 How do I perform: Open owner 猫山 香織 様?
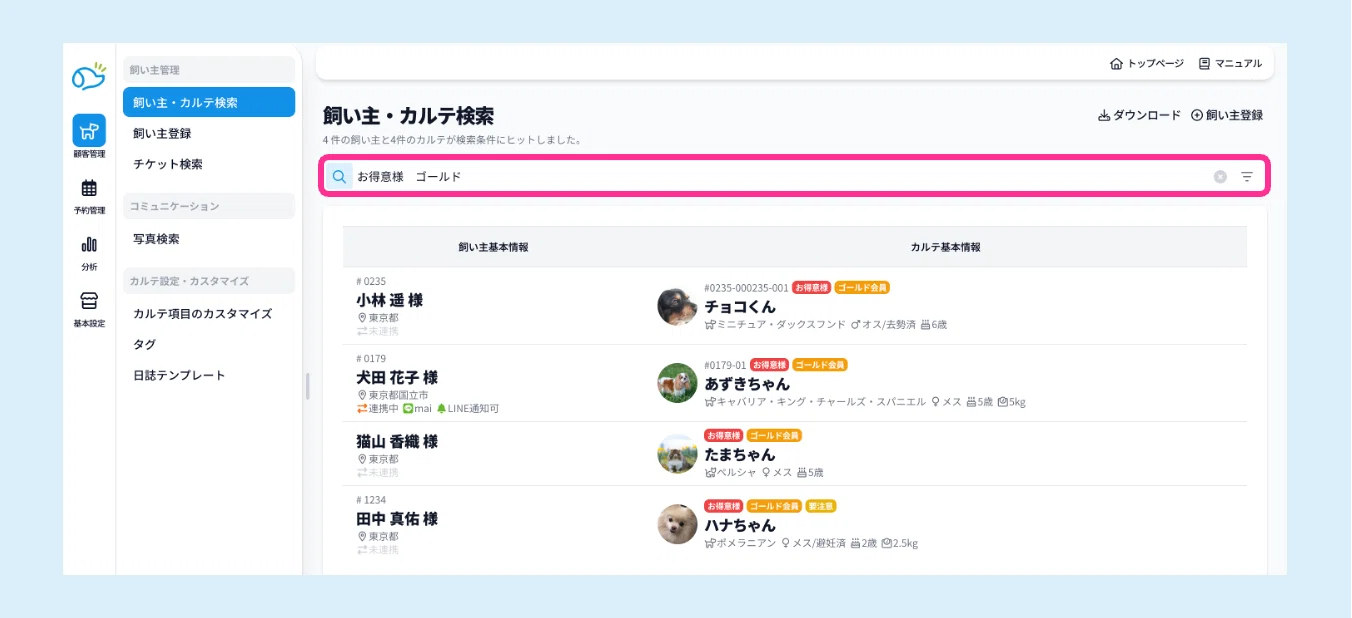point(396,441)
